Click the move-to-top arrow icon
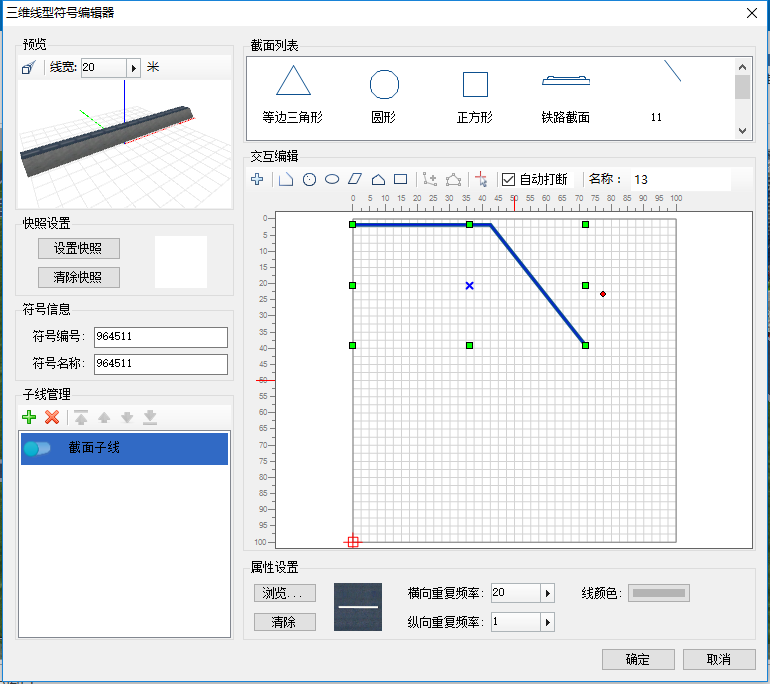The image size is (770, 684). click(81, 417)
